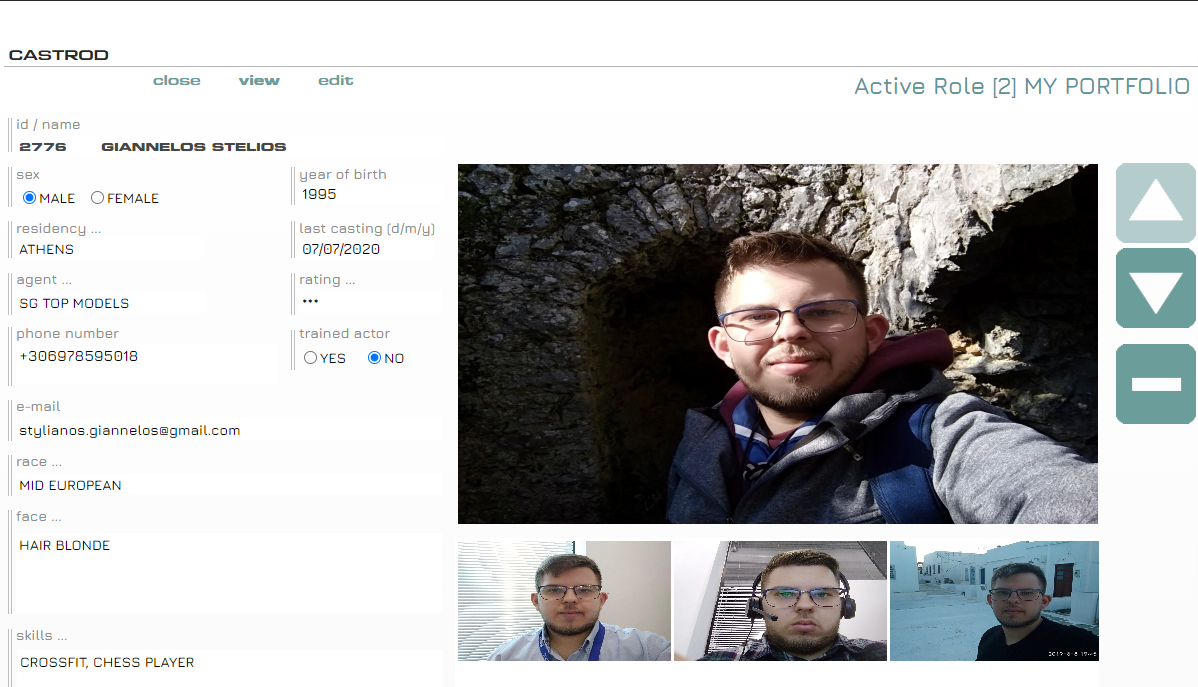The image size is (1198, 687).
Task: Mark trained actor as YES
Action: 310,357
